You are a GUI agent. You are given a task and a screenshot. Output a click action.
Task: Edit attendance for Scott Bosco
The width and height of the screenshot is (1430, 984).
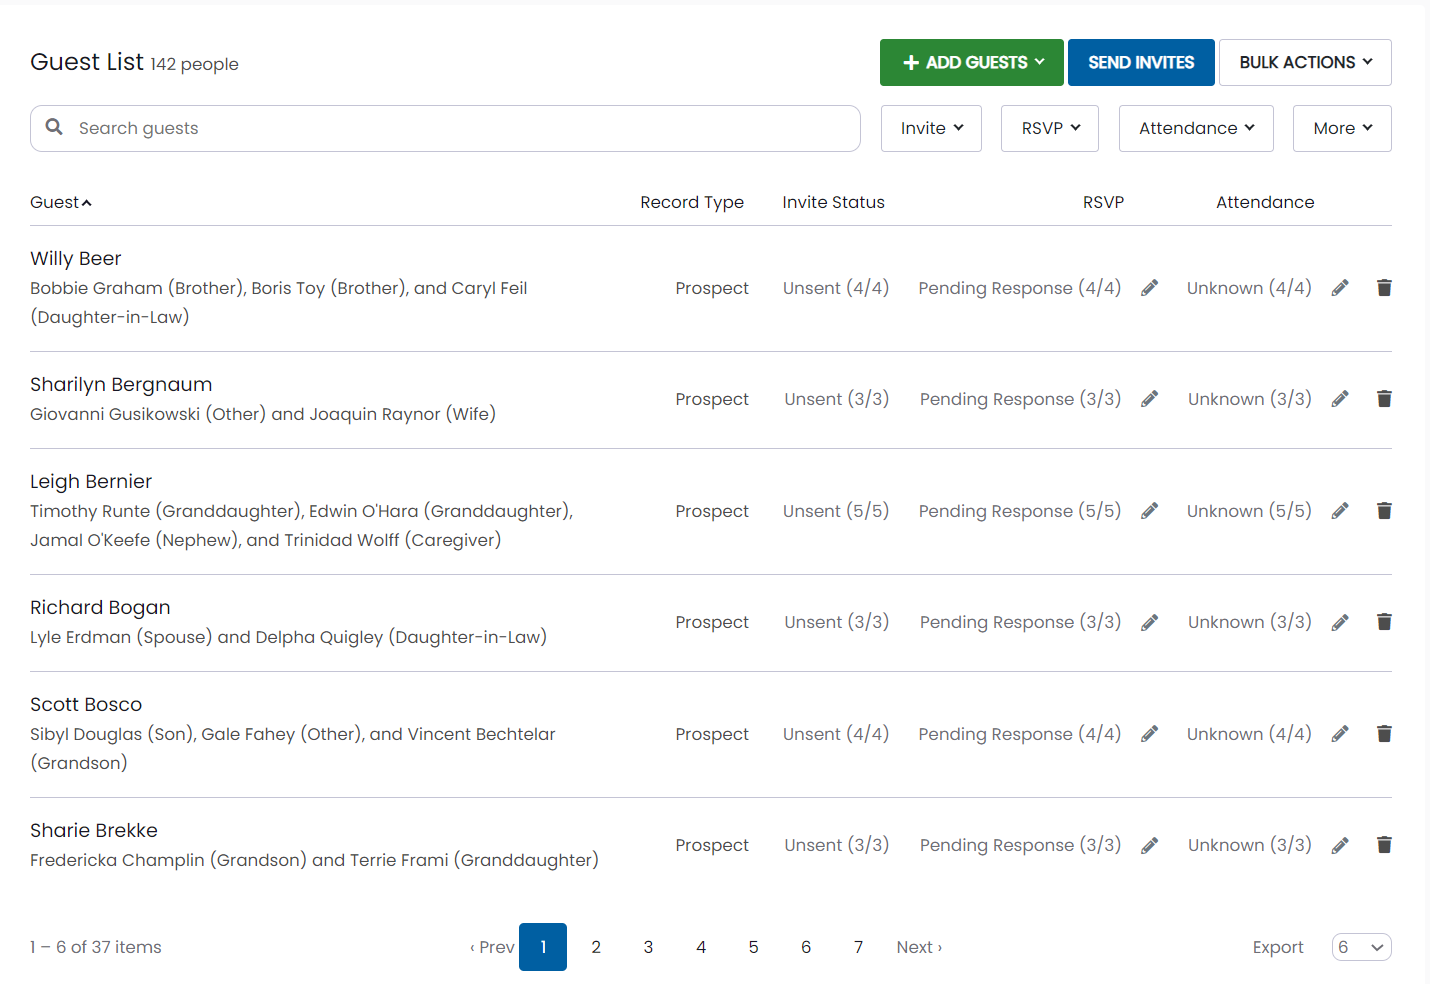pyautogui.click(x=1340, y=734)
